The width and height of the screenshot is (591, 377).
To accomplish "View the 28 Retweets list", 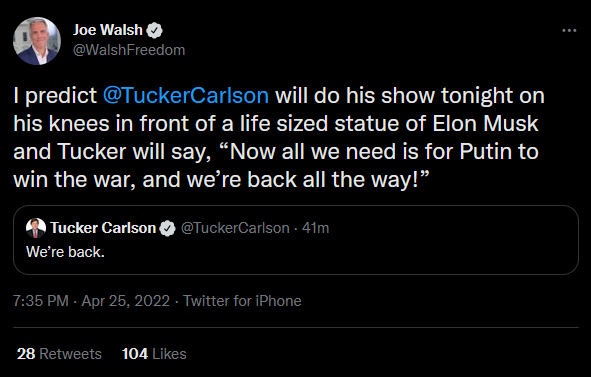I will (x=59, y=354).
